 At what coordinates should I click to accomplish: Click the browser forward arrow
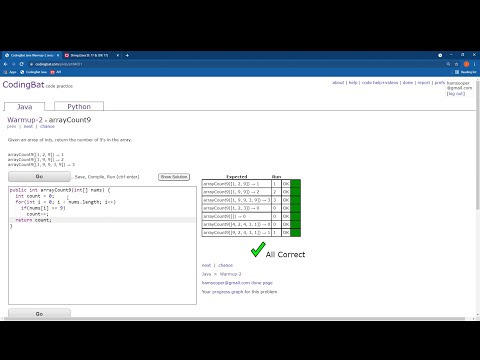point(14,64)
